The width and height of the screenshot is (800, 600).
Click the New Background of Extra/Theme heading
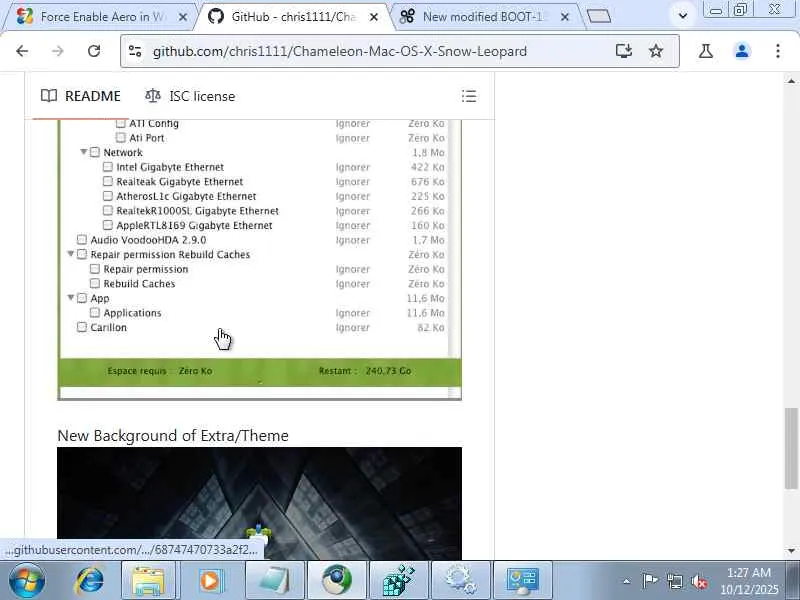173,435
